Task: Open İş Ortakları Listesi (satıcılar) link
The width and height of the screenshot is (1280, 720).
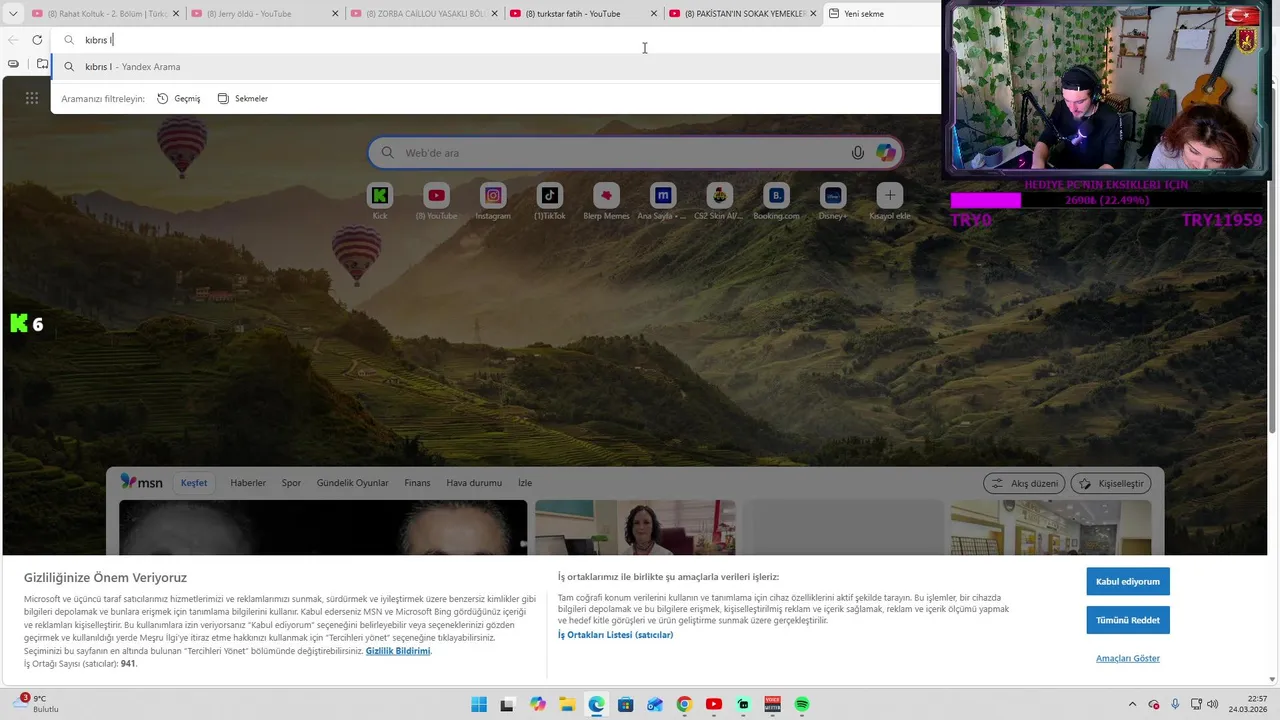Action: click(615, 635)
